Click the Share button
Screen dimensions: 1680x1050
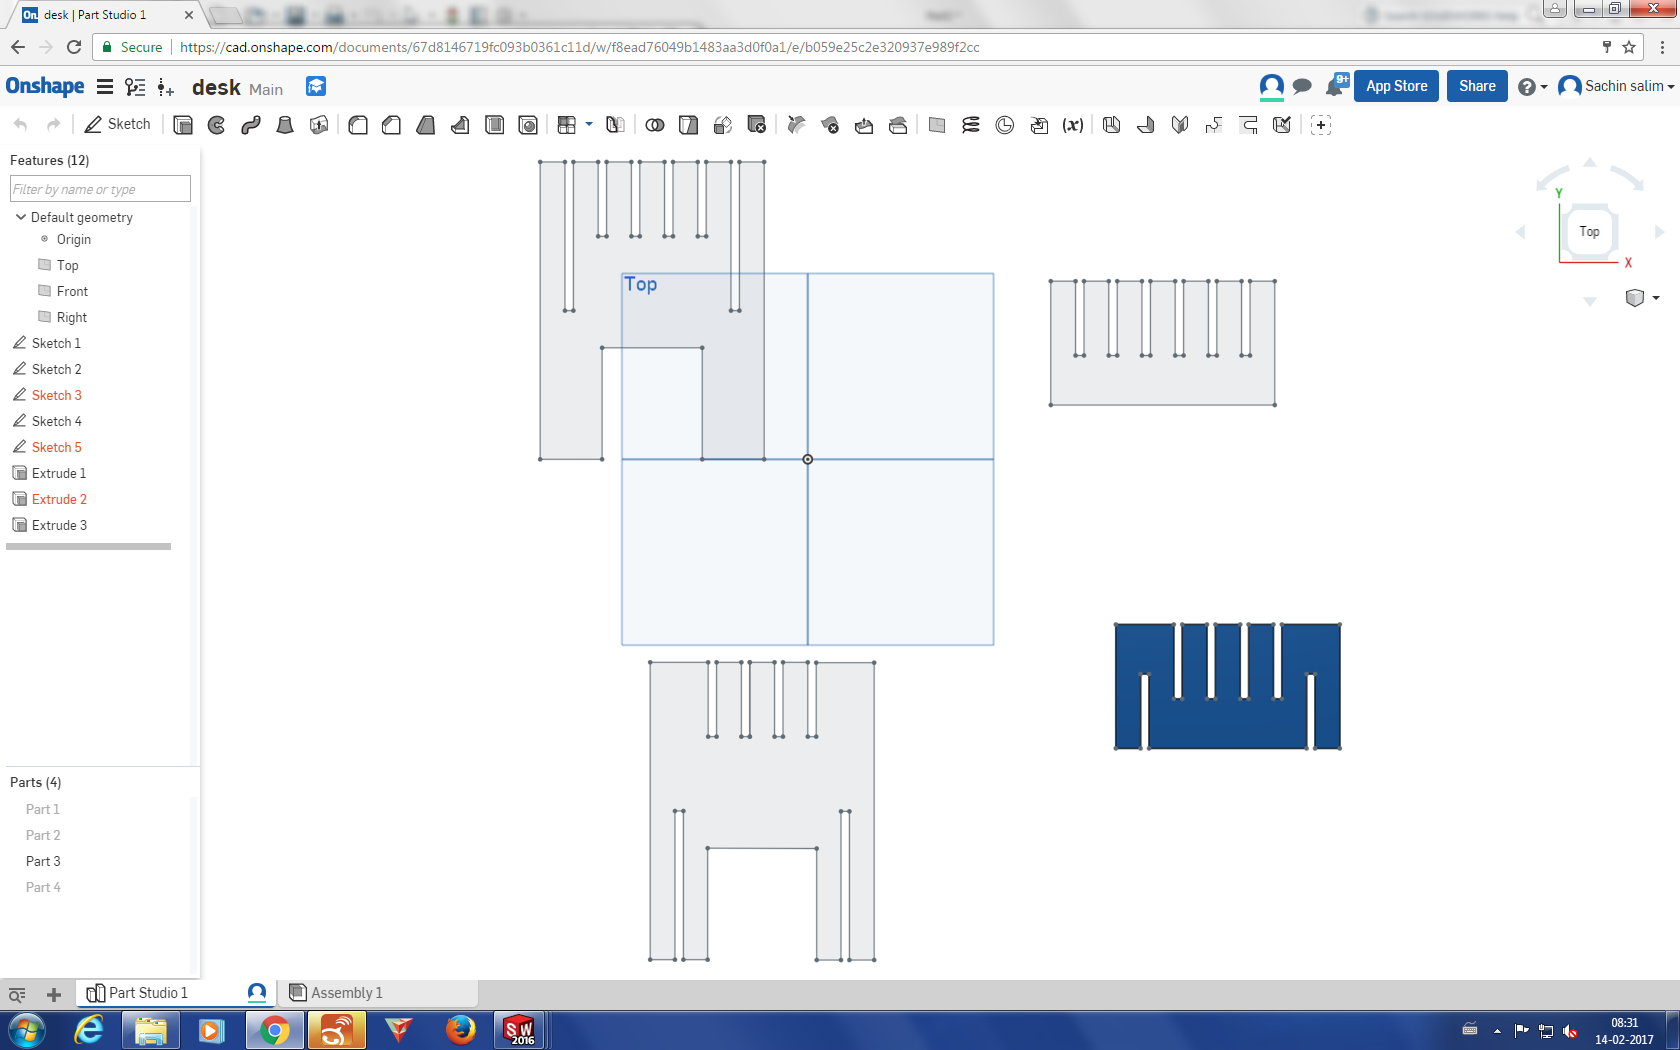(x=1477, y=86)
